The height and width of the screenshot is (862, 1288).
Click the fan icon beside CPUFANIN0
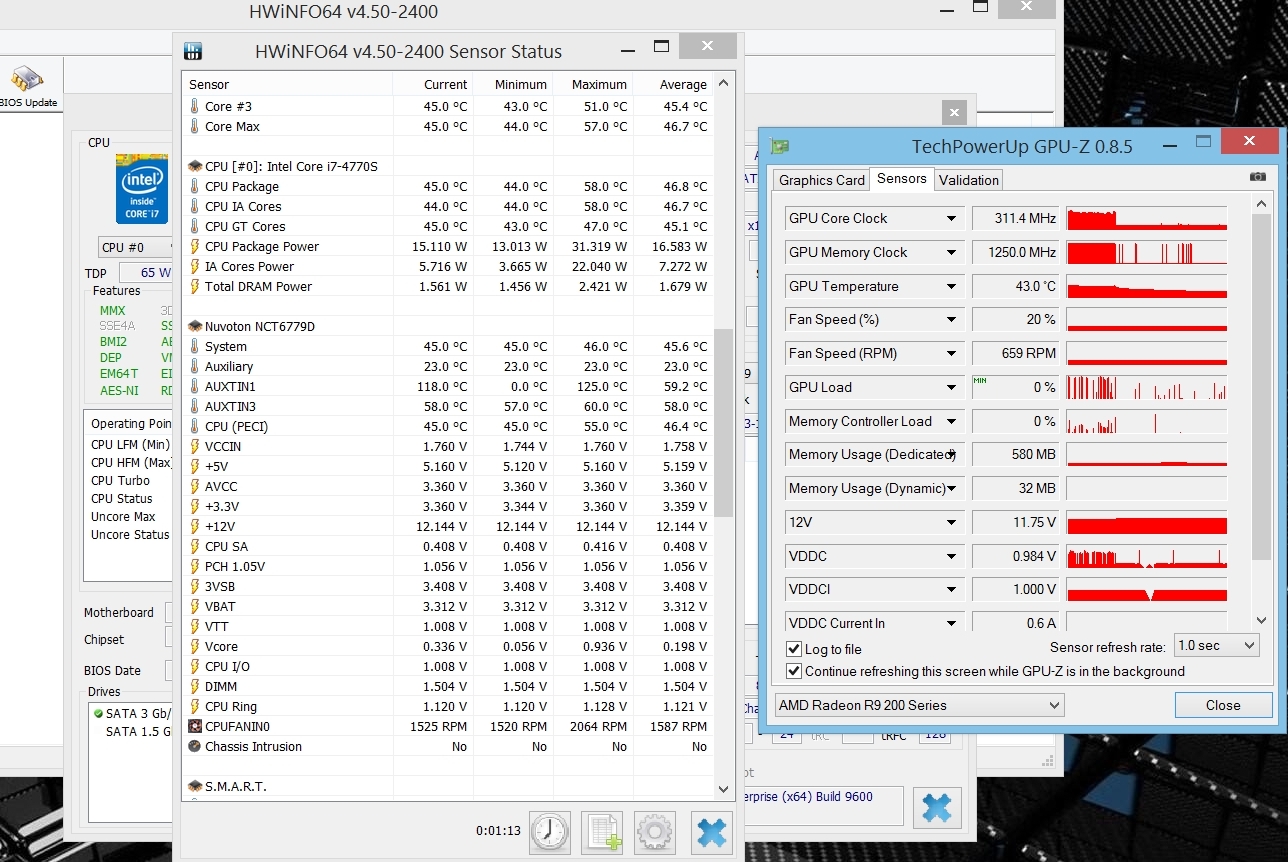(x=194, y=726)
